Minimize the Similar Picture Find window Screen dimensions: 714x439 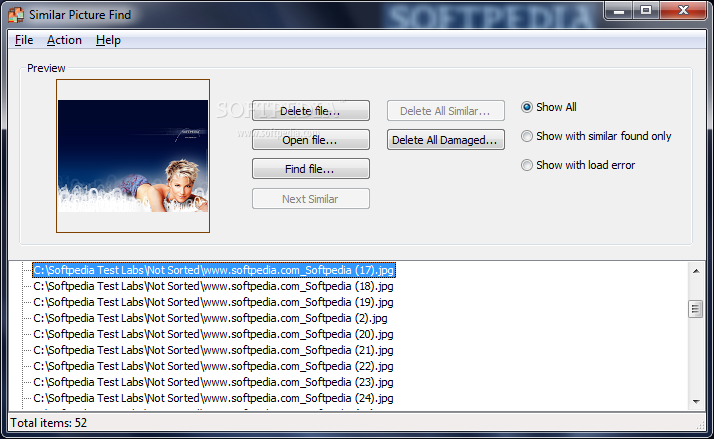click(x=619, y=10)
